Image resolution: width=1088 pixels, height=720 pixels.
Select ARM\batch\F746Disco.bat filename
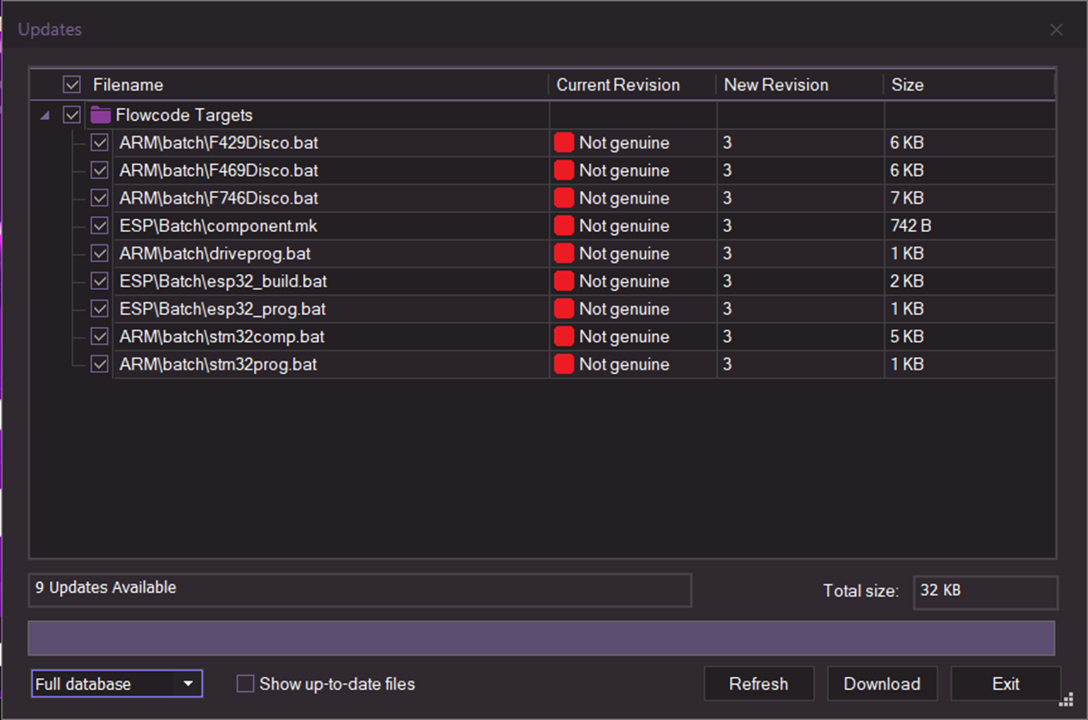click(219, 198)
